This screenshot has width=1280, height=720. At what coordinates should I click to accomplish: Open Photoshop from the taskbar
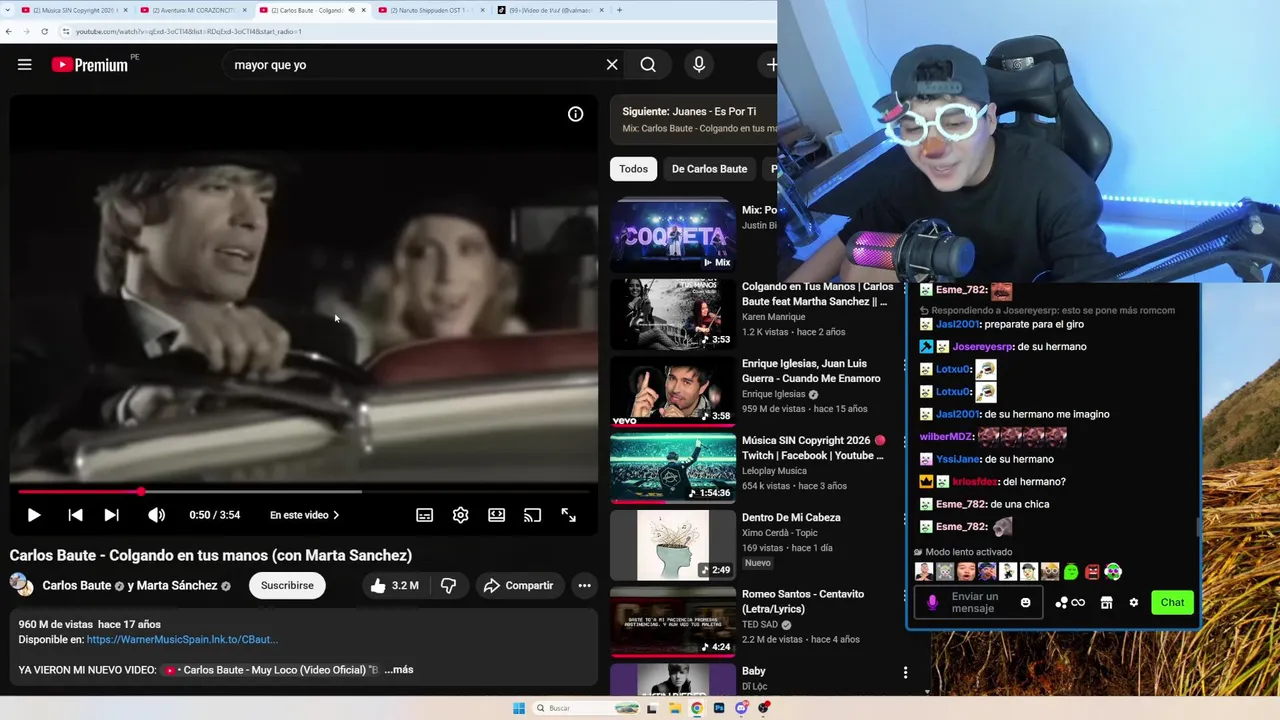pyautogui.click(x=719, y=708)
